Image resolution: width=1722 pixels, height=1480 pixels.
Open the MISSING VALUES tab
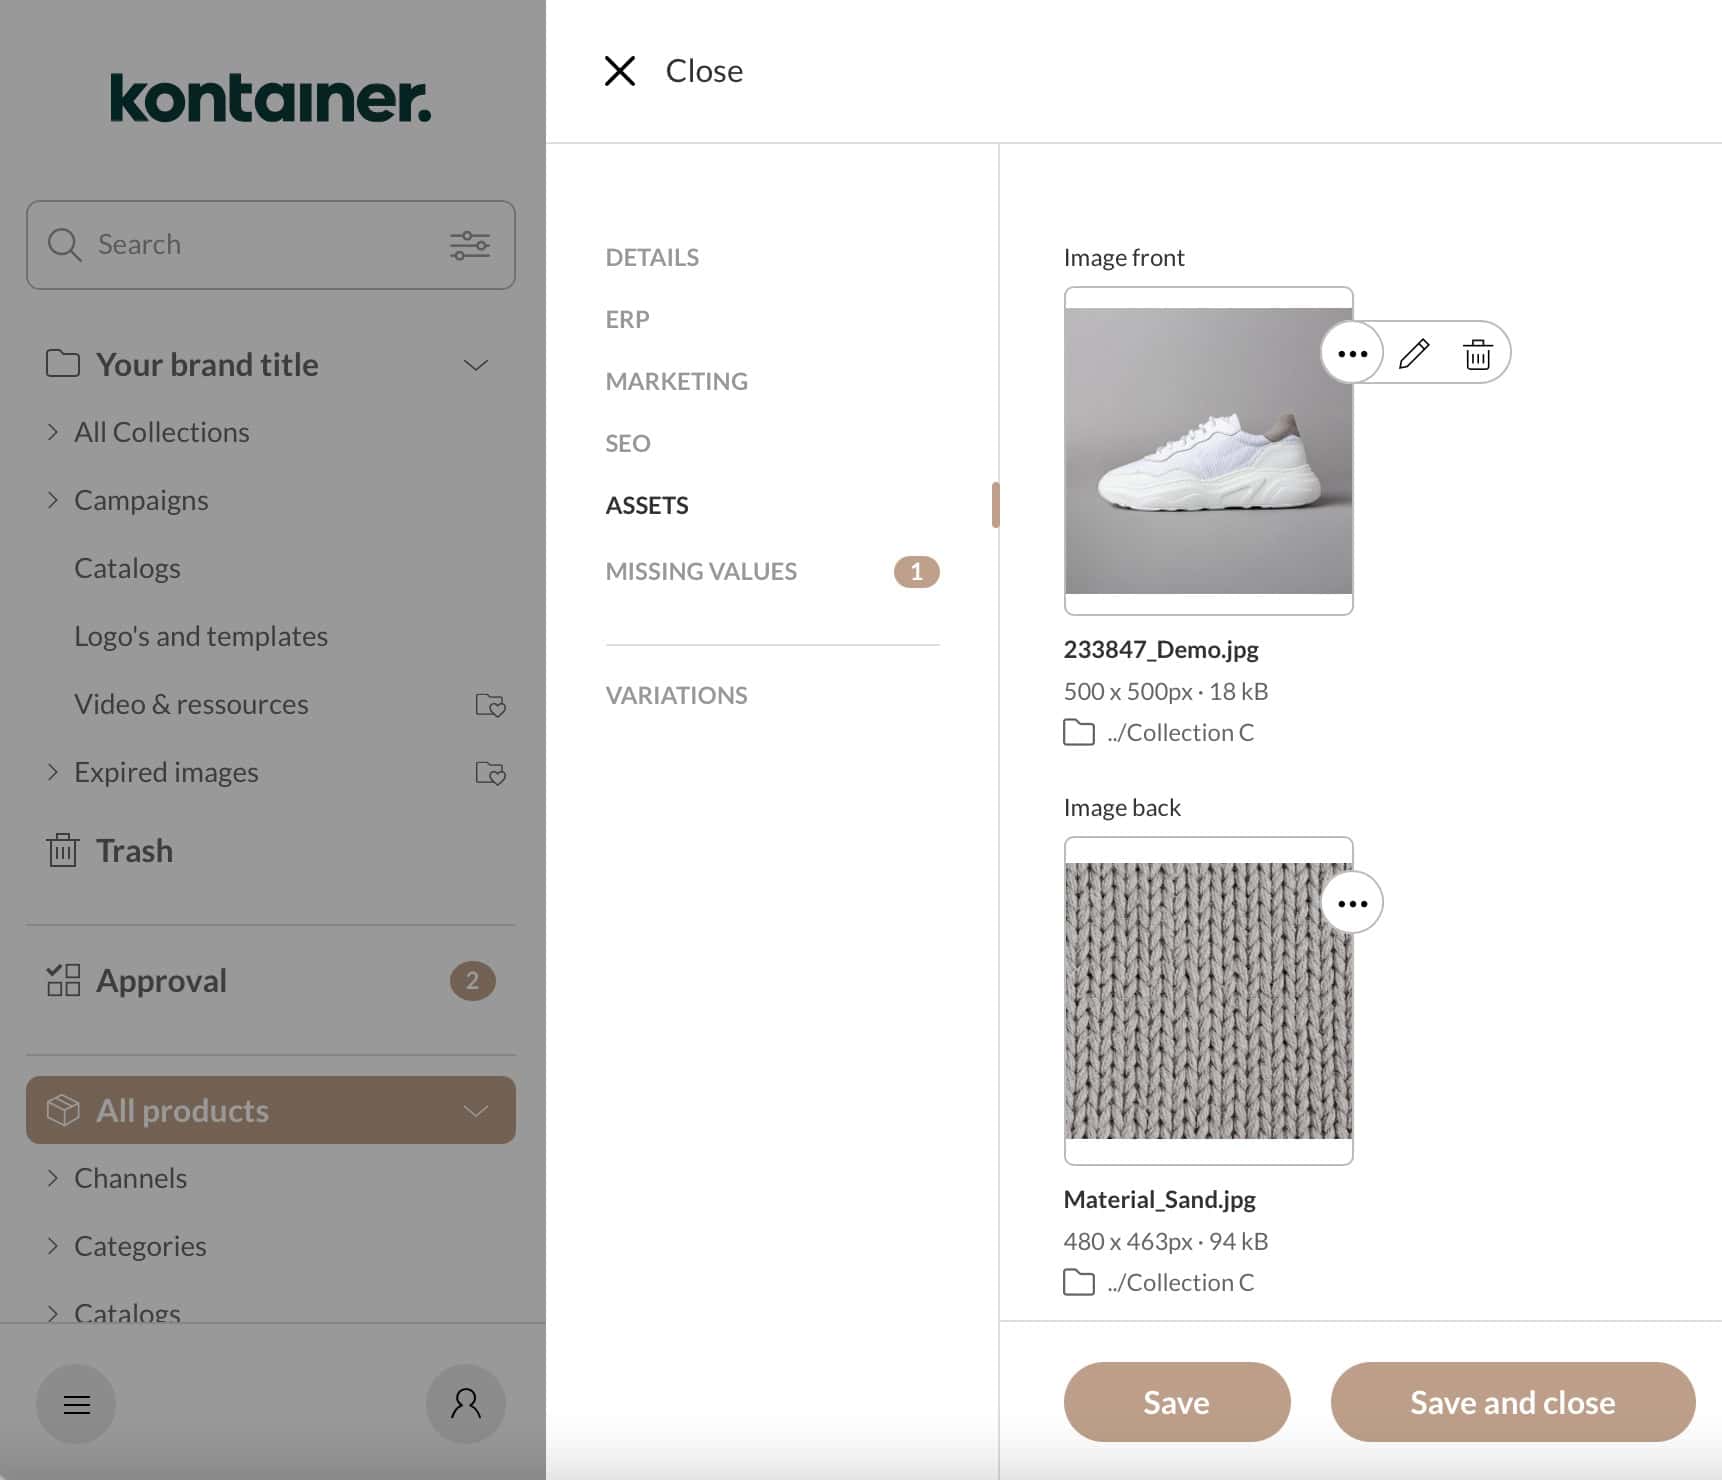point(701,571)
